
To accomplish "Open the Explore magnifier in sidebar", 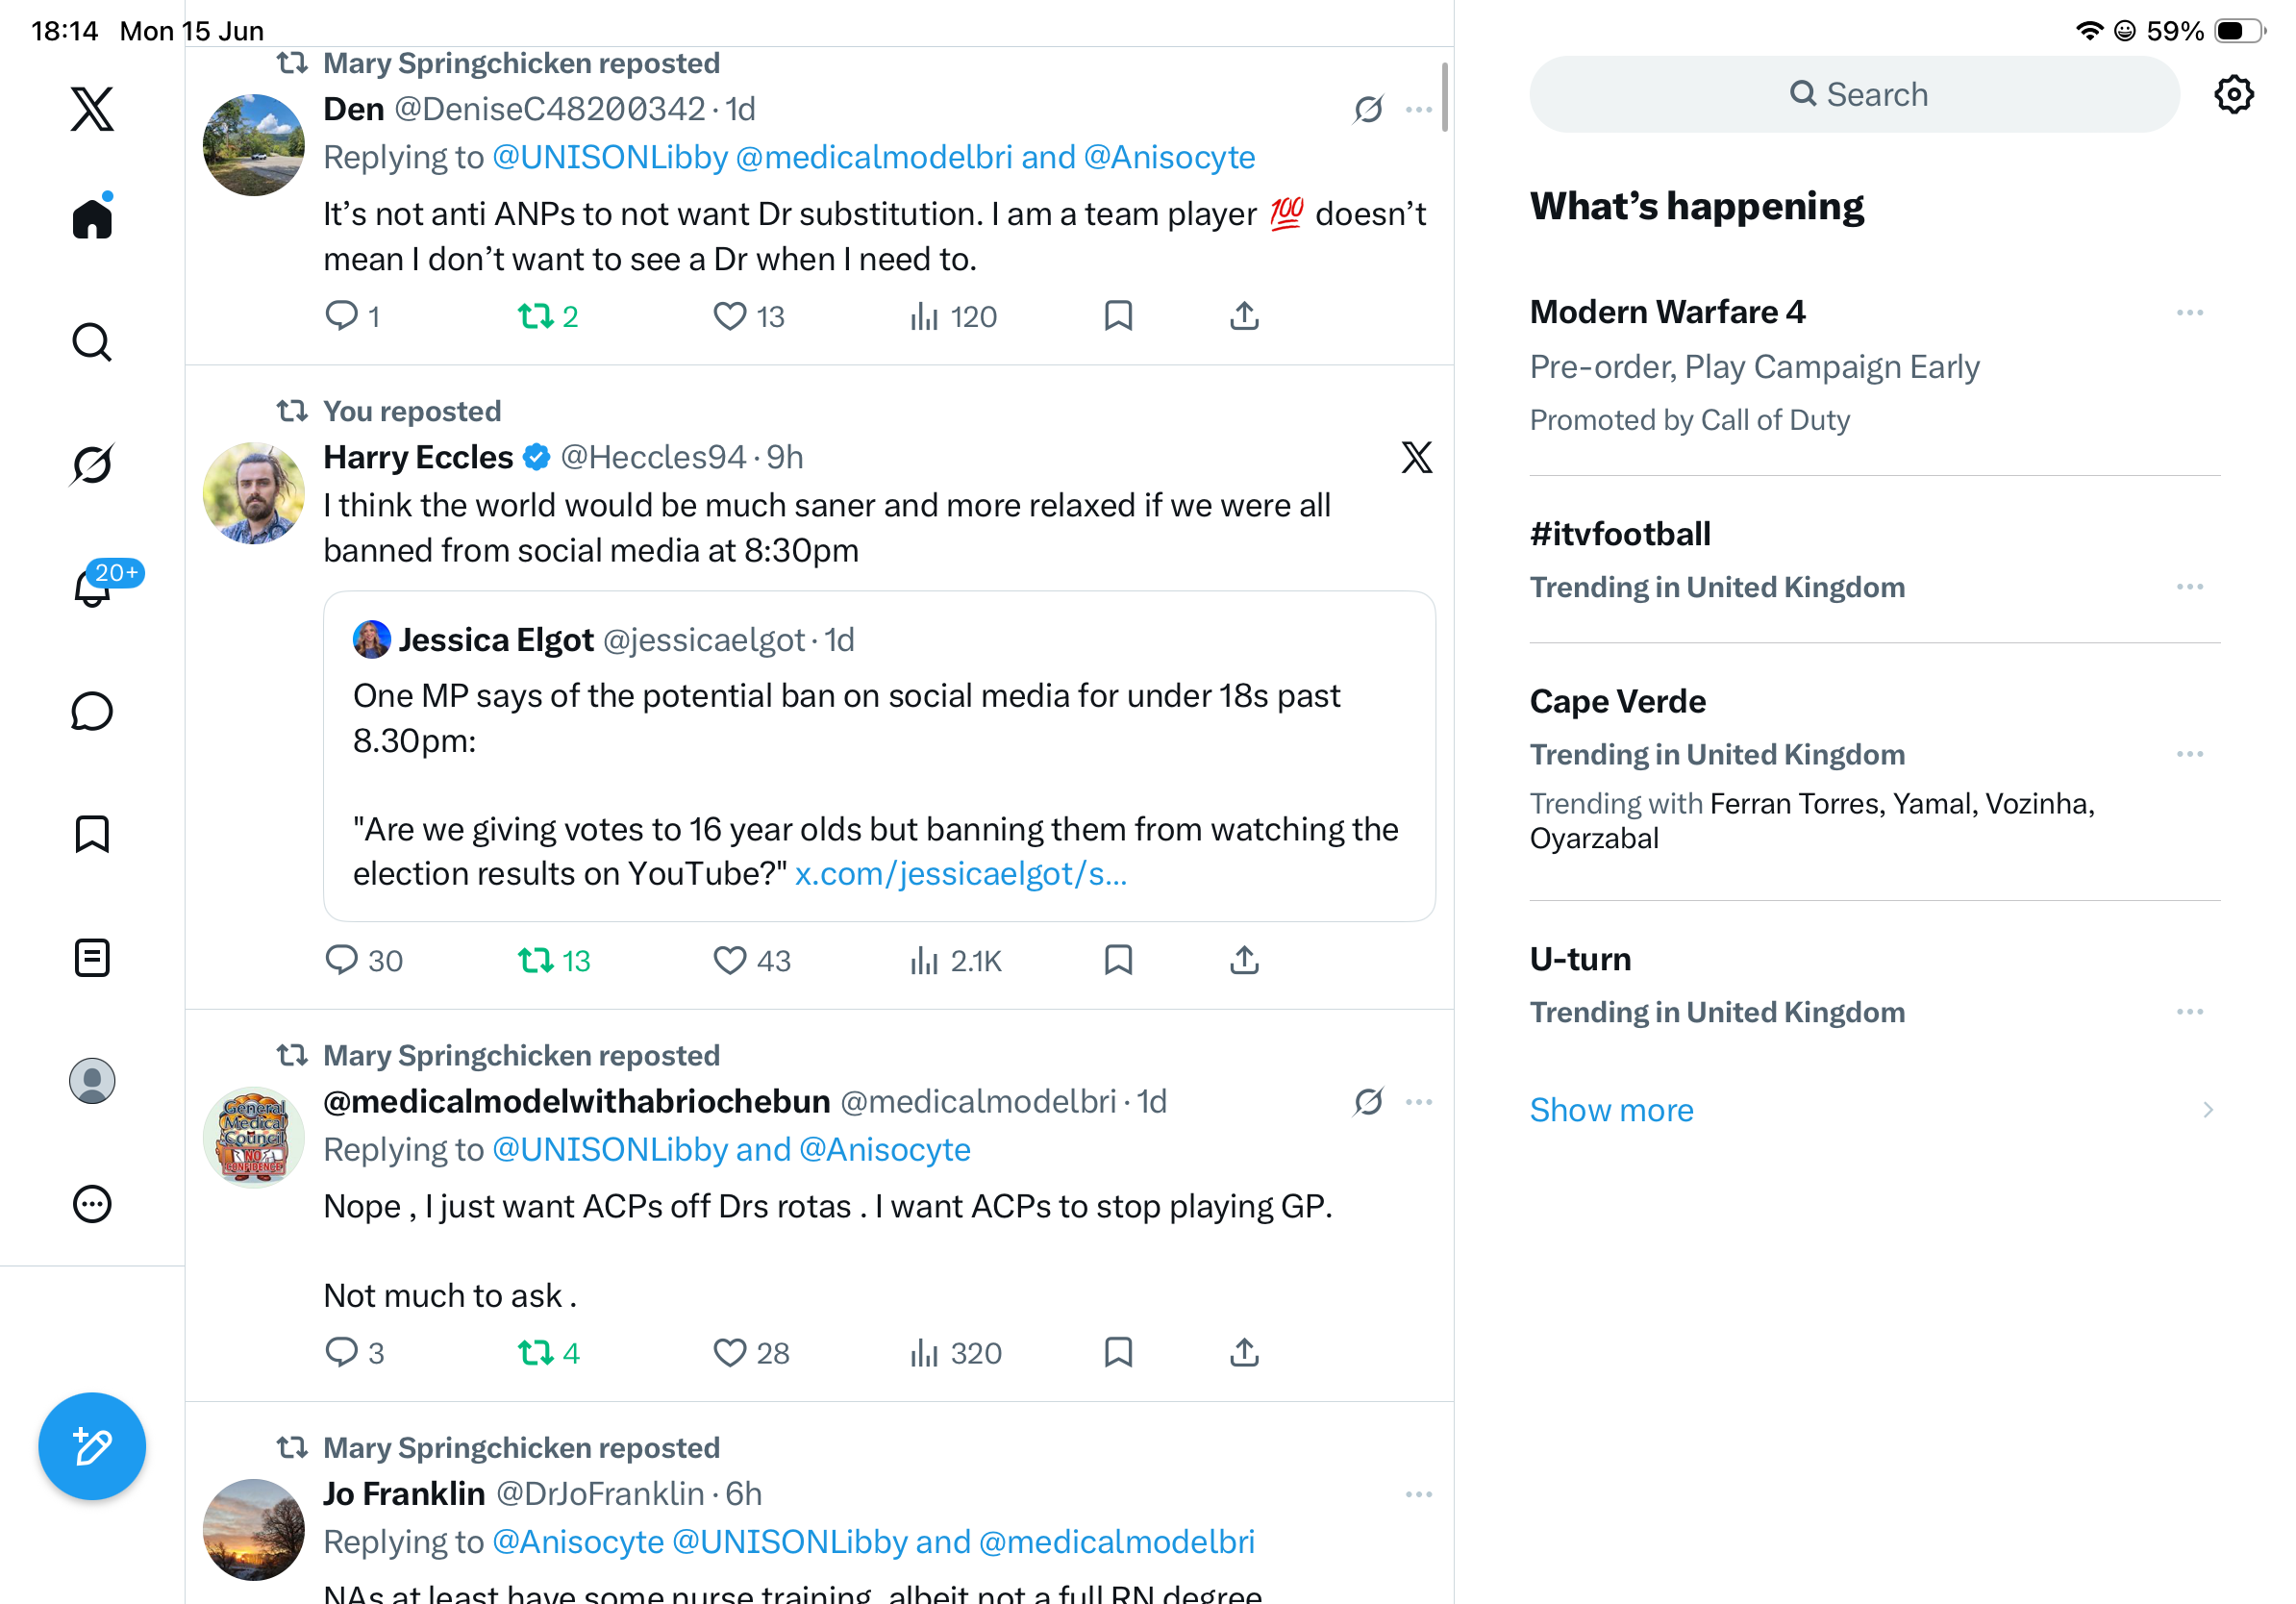I will point(92,342).
